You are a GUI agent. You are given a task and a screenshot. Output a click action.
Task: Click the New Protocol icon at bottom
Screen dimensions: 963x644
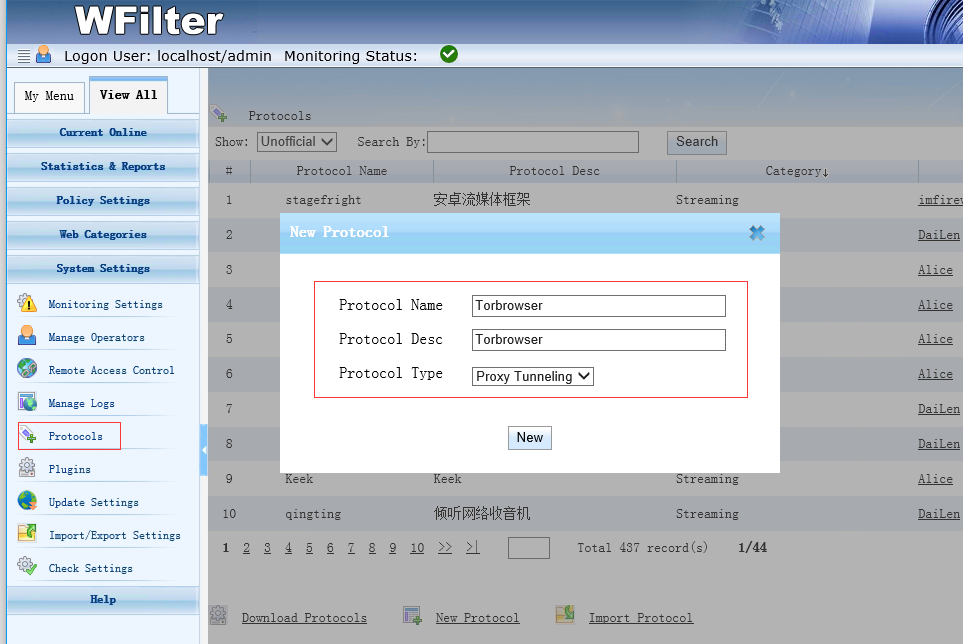(x=412, y=615)
